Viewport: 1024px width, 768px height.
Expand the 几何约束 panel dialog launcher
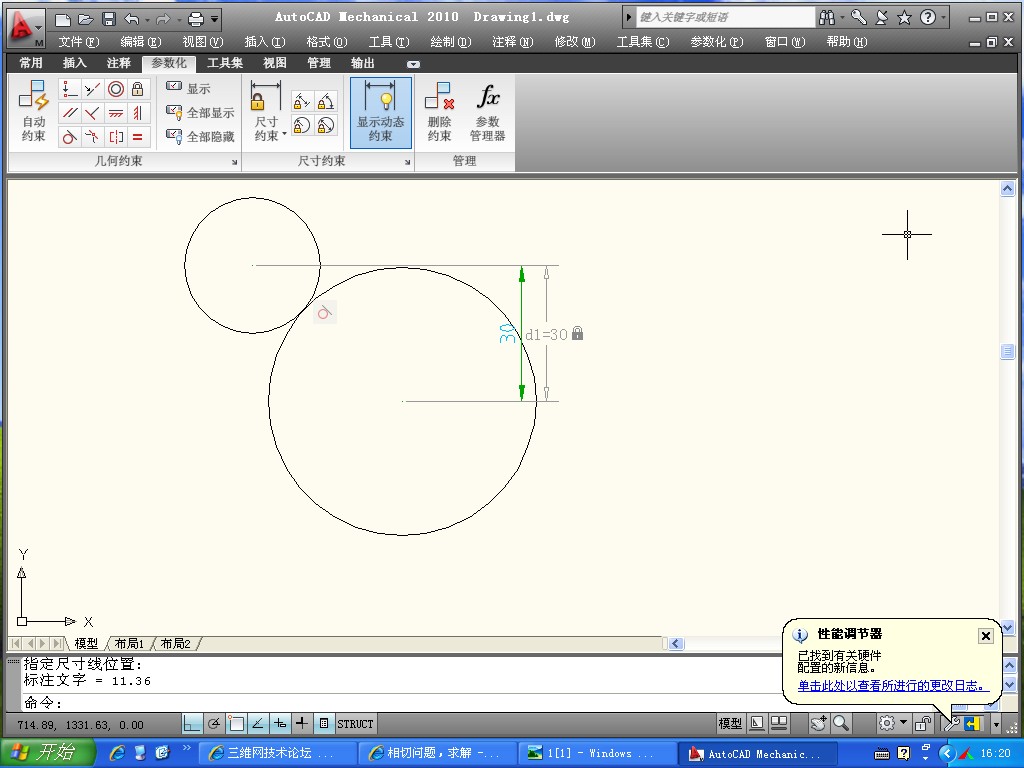pyautogui.click(x=234, y=162)
